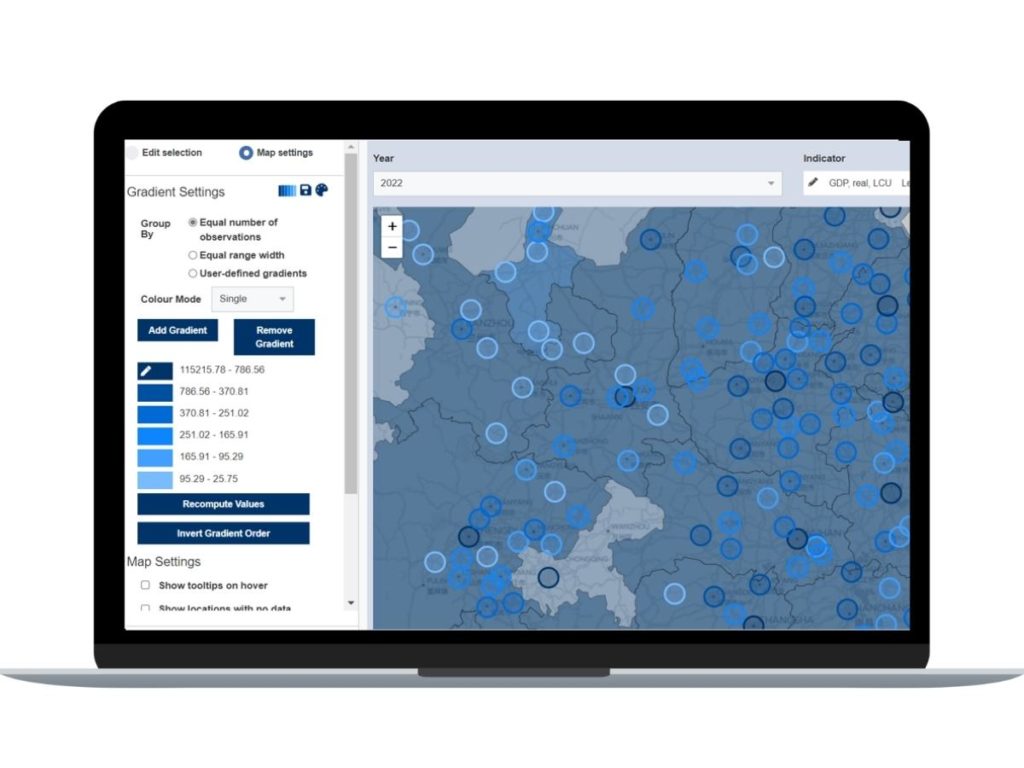Image resolution: width=1024 pixels, height=768 pixels.
Task: Open the Colour Mode dropdown
Action: (x=252, y=298)
